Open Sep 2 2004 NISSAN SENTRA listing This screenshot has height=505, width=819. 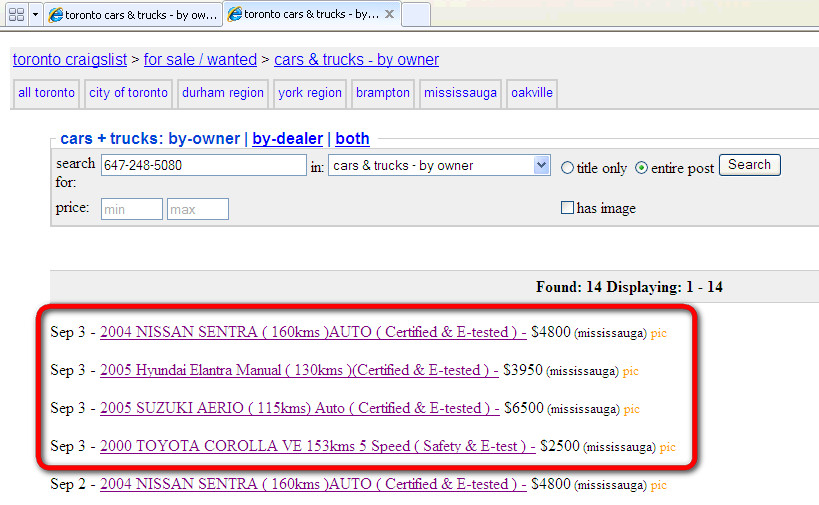coord(313,485)
